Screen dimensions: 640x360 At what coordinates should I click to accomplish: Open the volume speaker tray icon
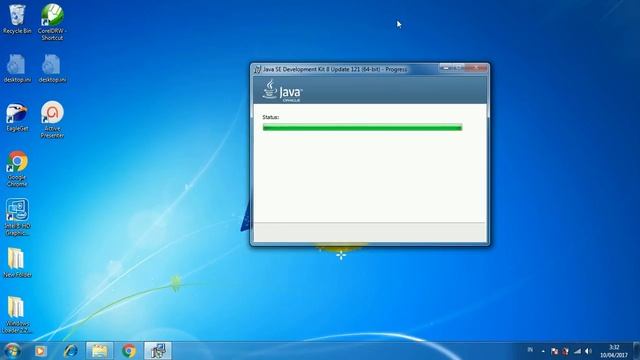point(588,351)
